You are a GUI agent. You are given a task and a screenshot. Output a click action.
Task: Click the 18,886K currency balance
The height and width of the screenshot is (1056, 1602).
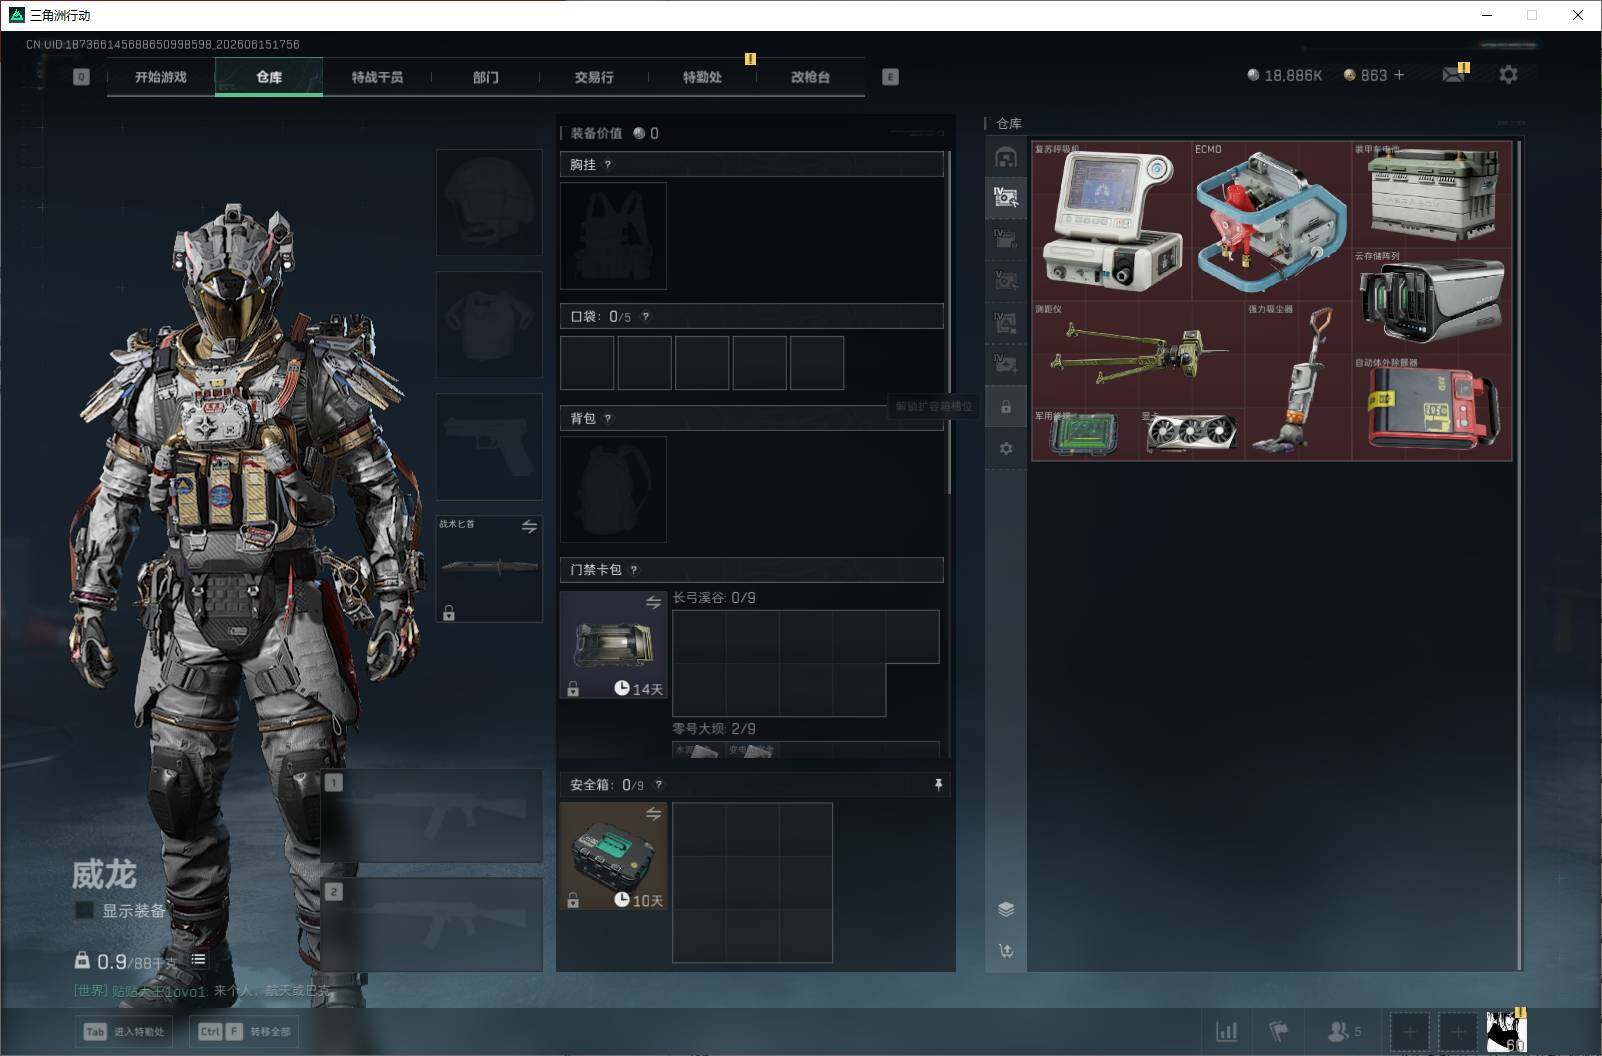click(1285, 75)
